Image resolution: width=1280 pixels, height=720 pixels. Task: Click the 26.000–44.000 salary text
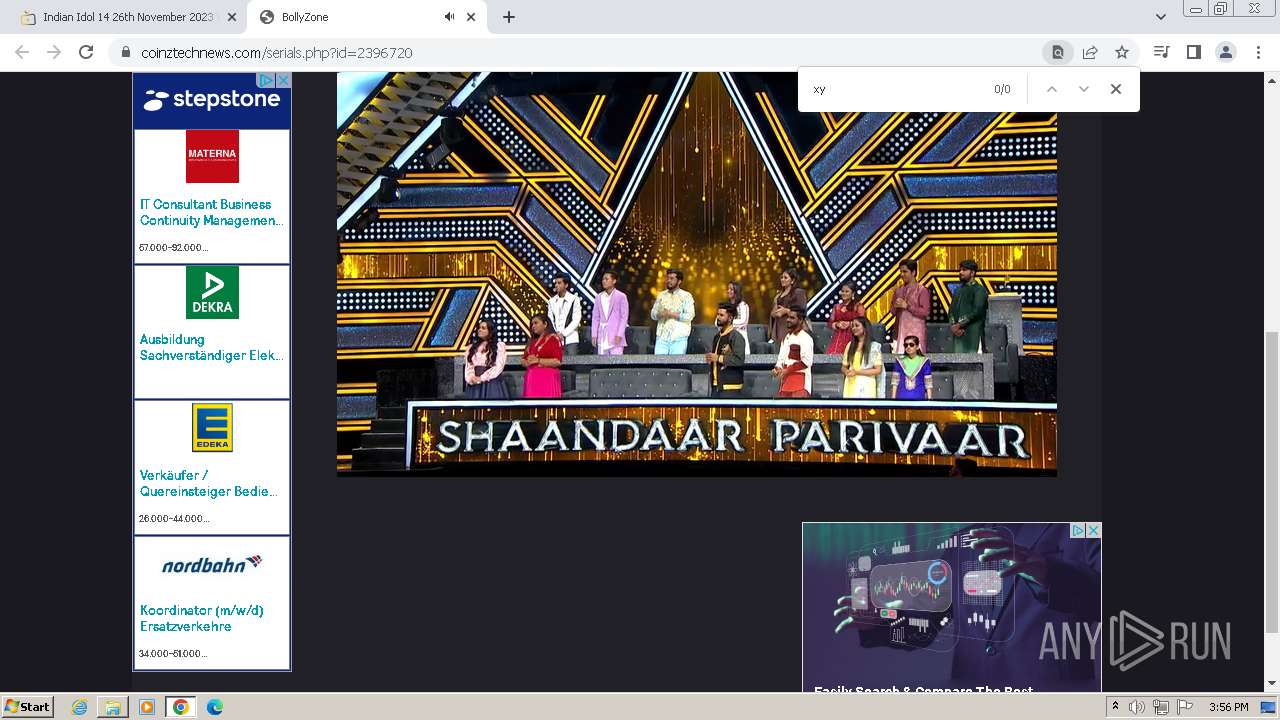tap(174, 518)
